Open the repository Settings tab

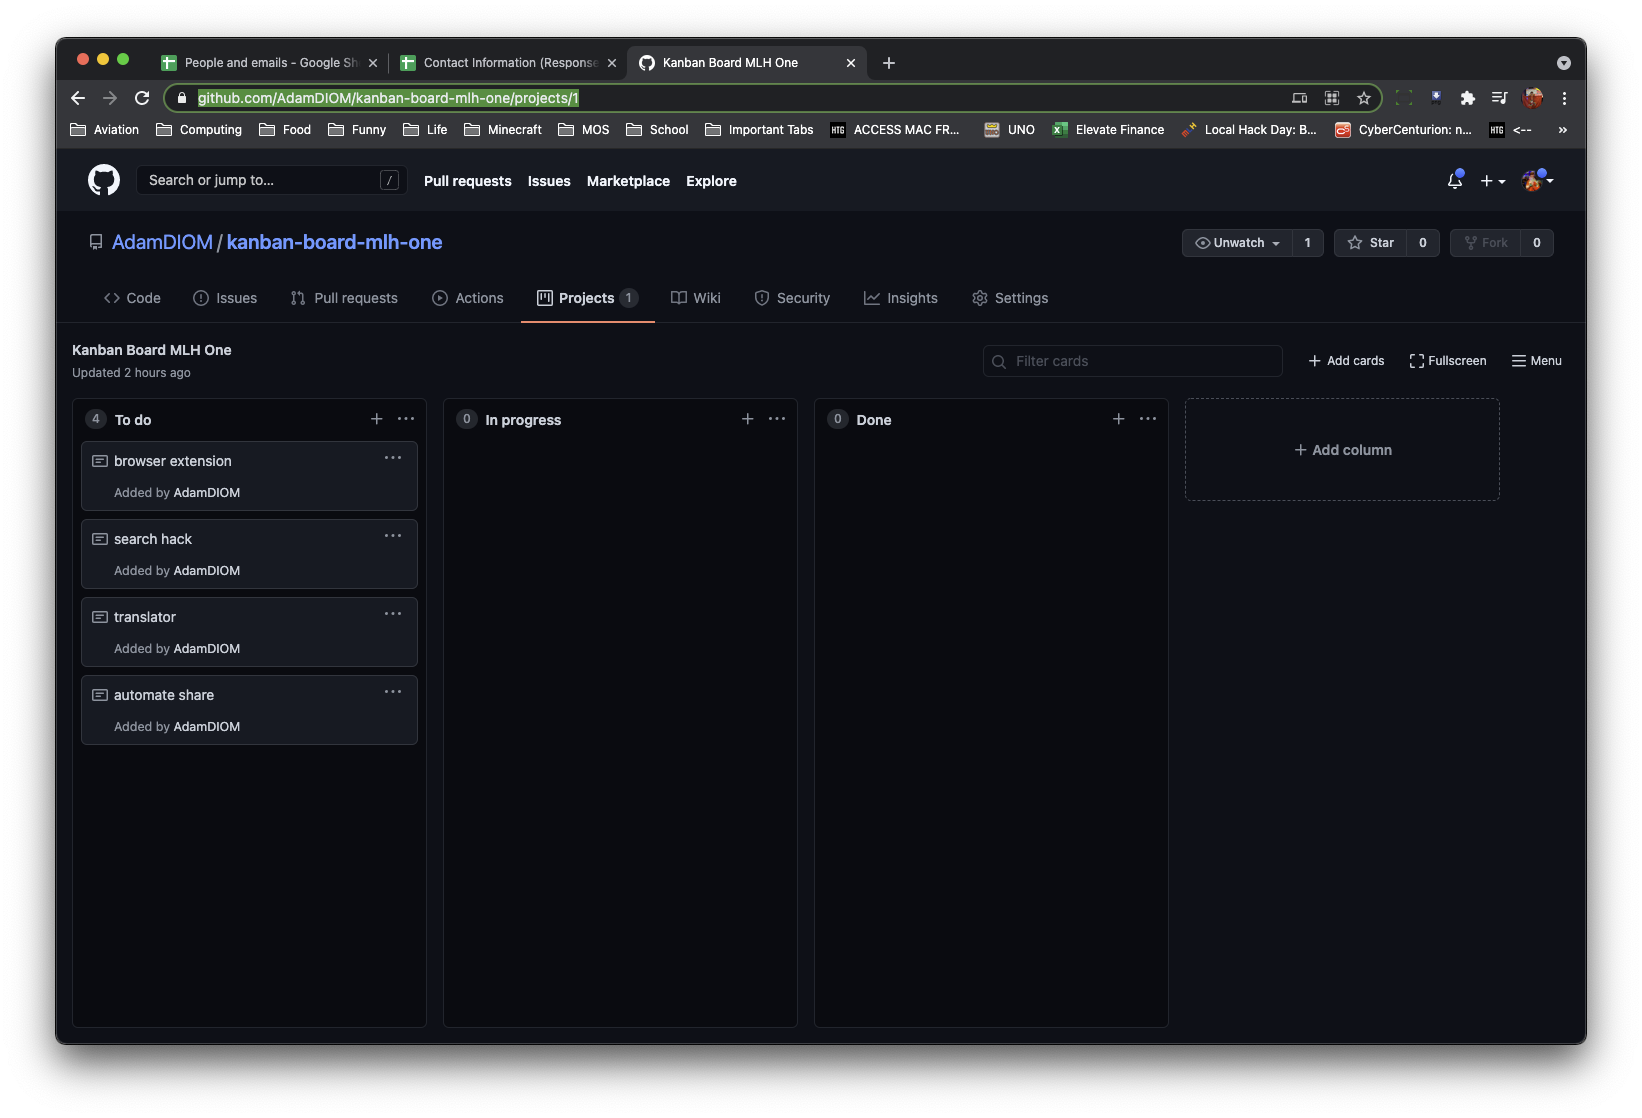[1010, 298]
